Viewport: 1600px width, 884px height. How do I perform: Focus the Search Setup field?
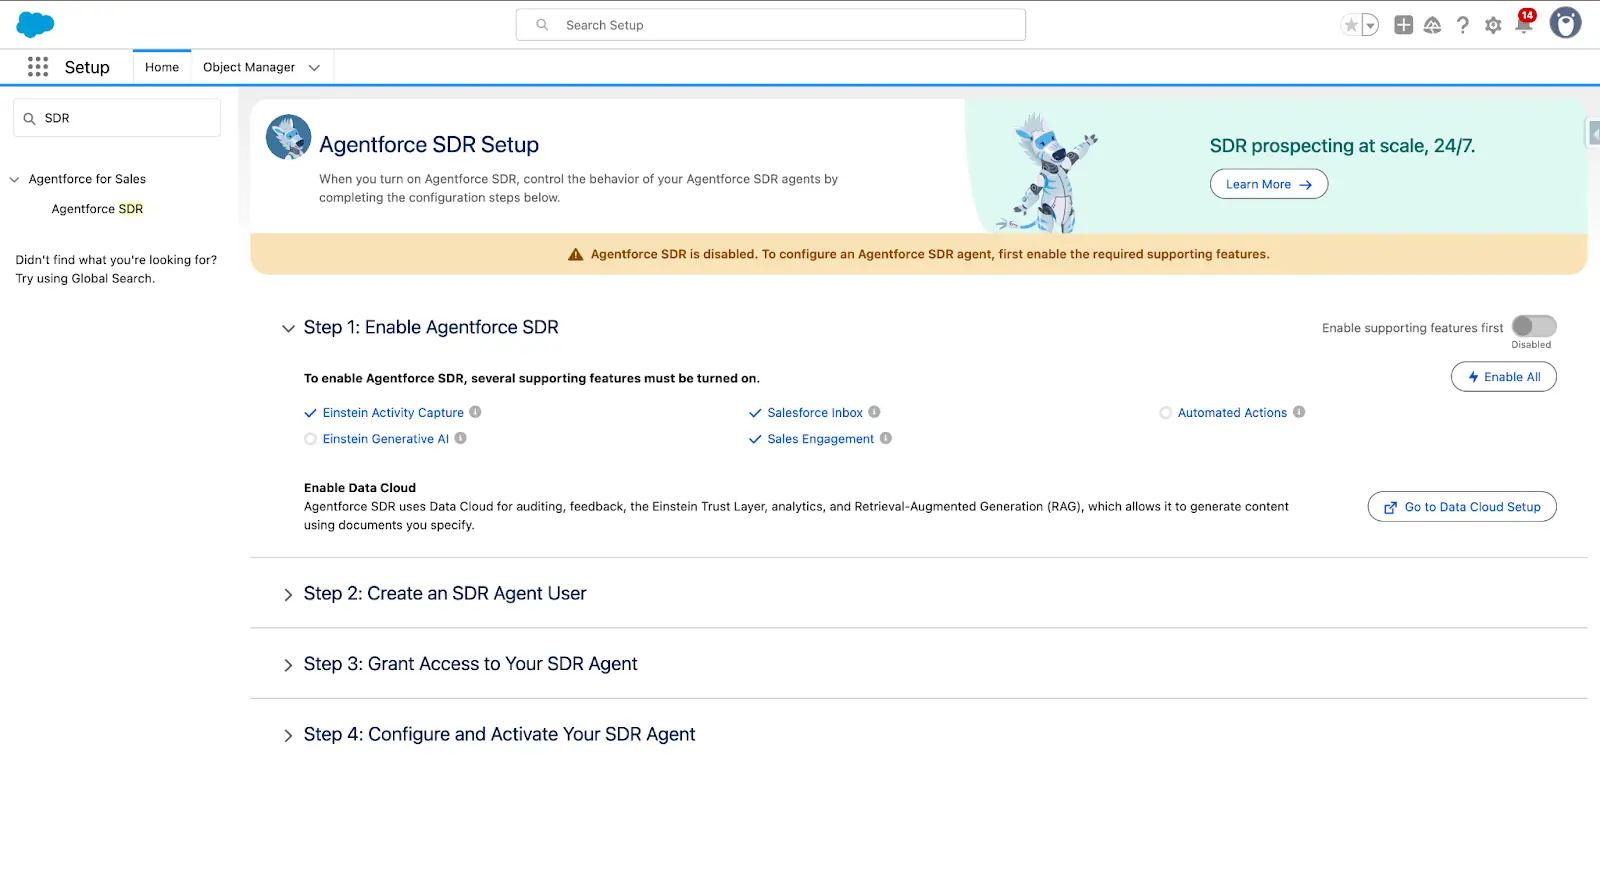click(x=771, y=25)
